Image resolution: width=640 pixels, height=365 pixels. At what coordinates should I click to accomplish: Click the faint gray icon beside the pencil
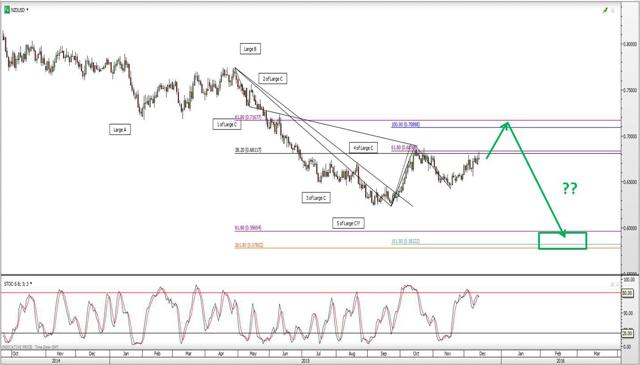click(613, 11)
